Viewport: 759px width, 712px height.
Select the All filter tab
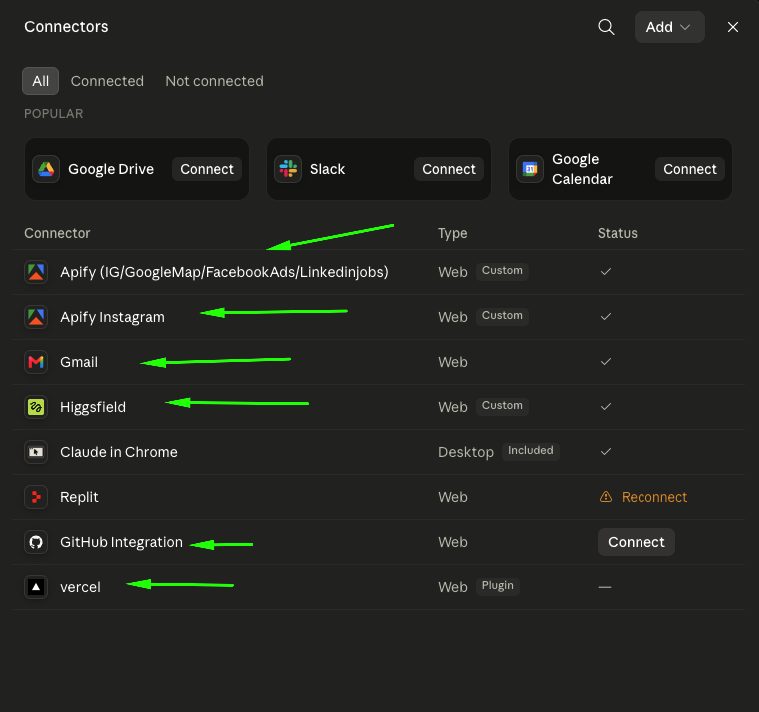pyautogui.click(x=40, y=81)
